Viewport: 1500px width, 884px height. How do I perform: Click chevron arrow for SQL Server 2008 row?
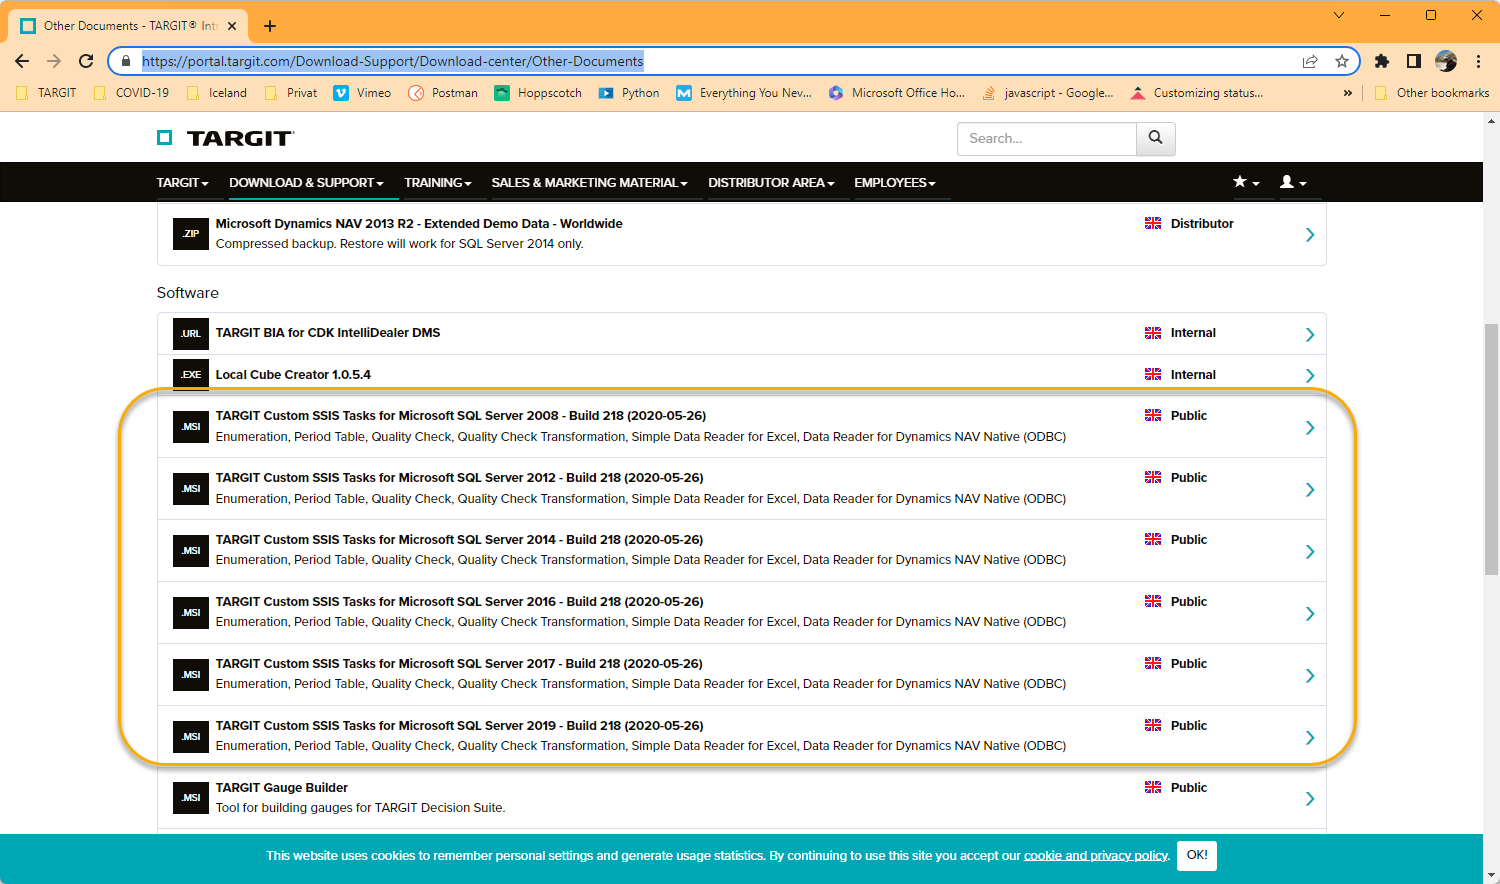1309,428
